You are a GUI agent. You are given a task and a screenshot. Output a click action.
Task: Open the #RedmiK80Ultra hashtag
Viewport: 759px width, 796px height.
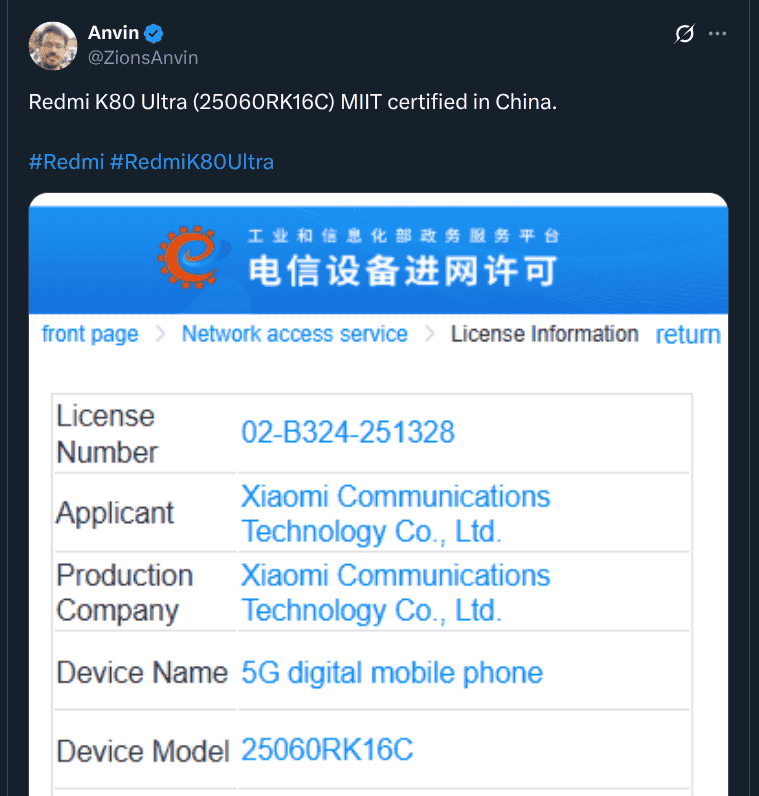click(192, 162)
